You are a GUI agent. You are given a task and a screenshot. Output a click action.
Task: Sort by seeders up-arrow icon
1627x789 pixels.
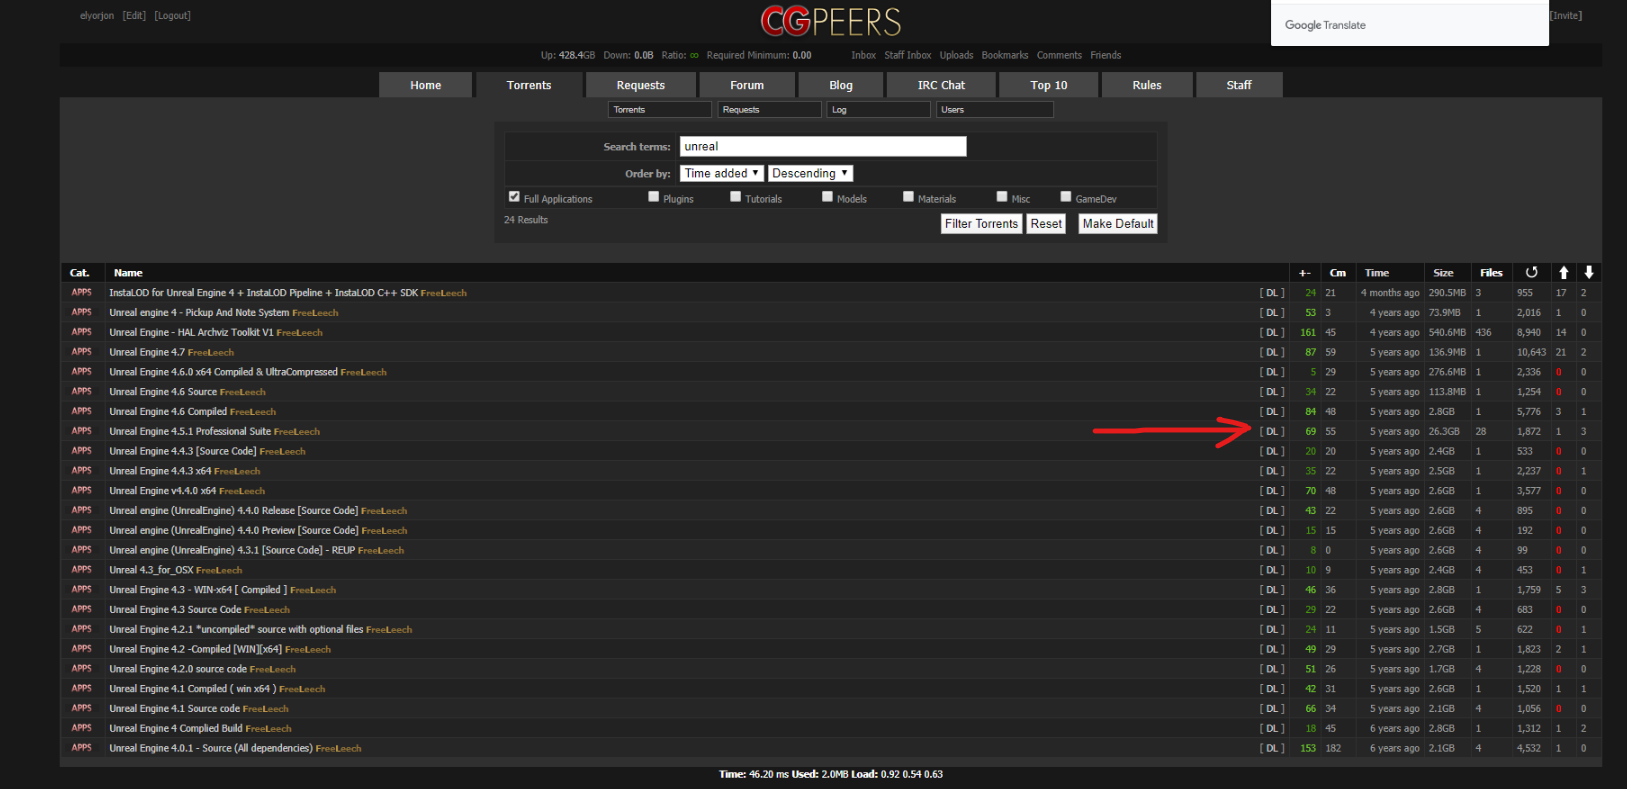1563,272
